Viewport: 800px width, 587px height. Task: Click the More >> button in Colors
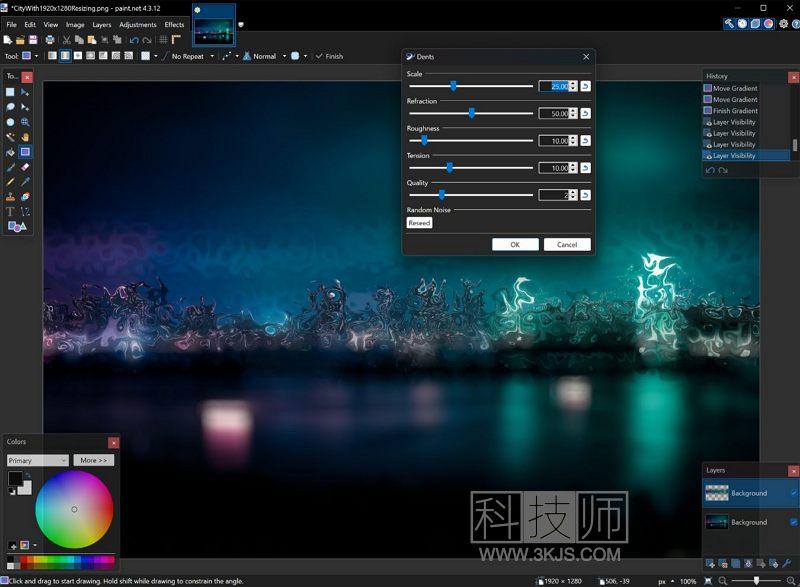(x=93, y=460)
